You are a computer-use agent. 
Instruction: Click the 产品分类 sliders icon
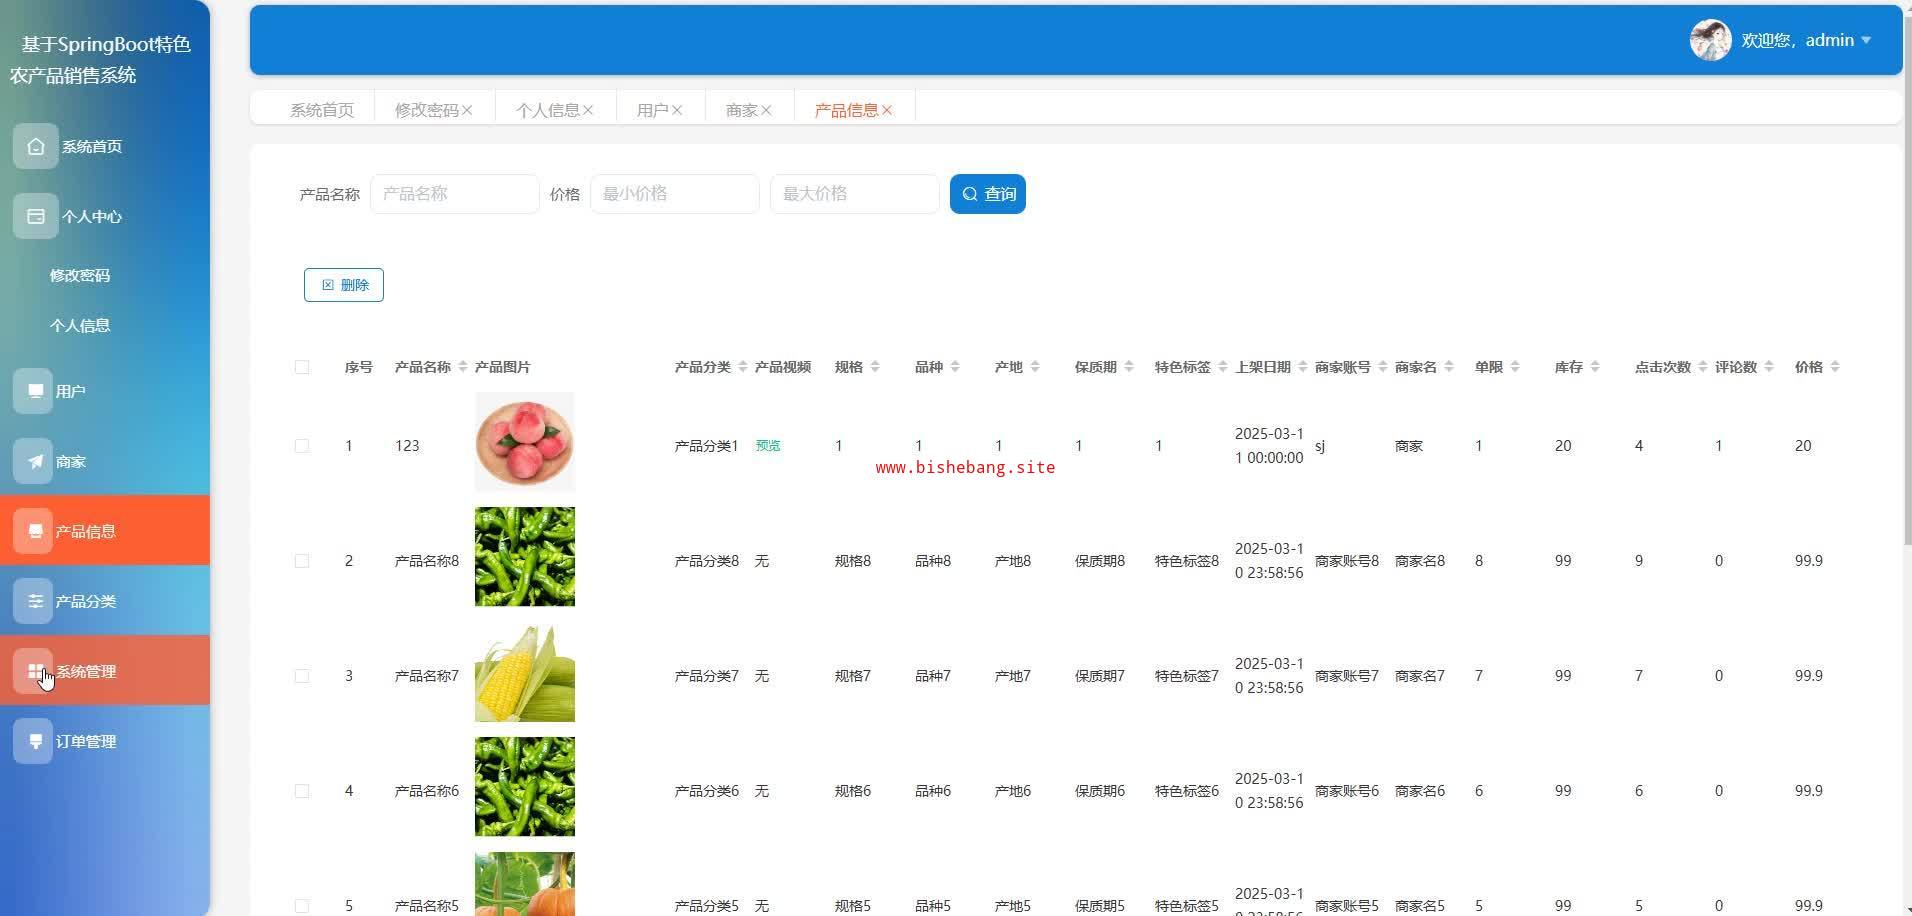[34, 601]
